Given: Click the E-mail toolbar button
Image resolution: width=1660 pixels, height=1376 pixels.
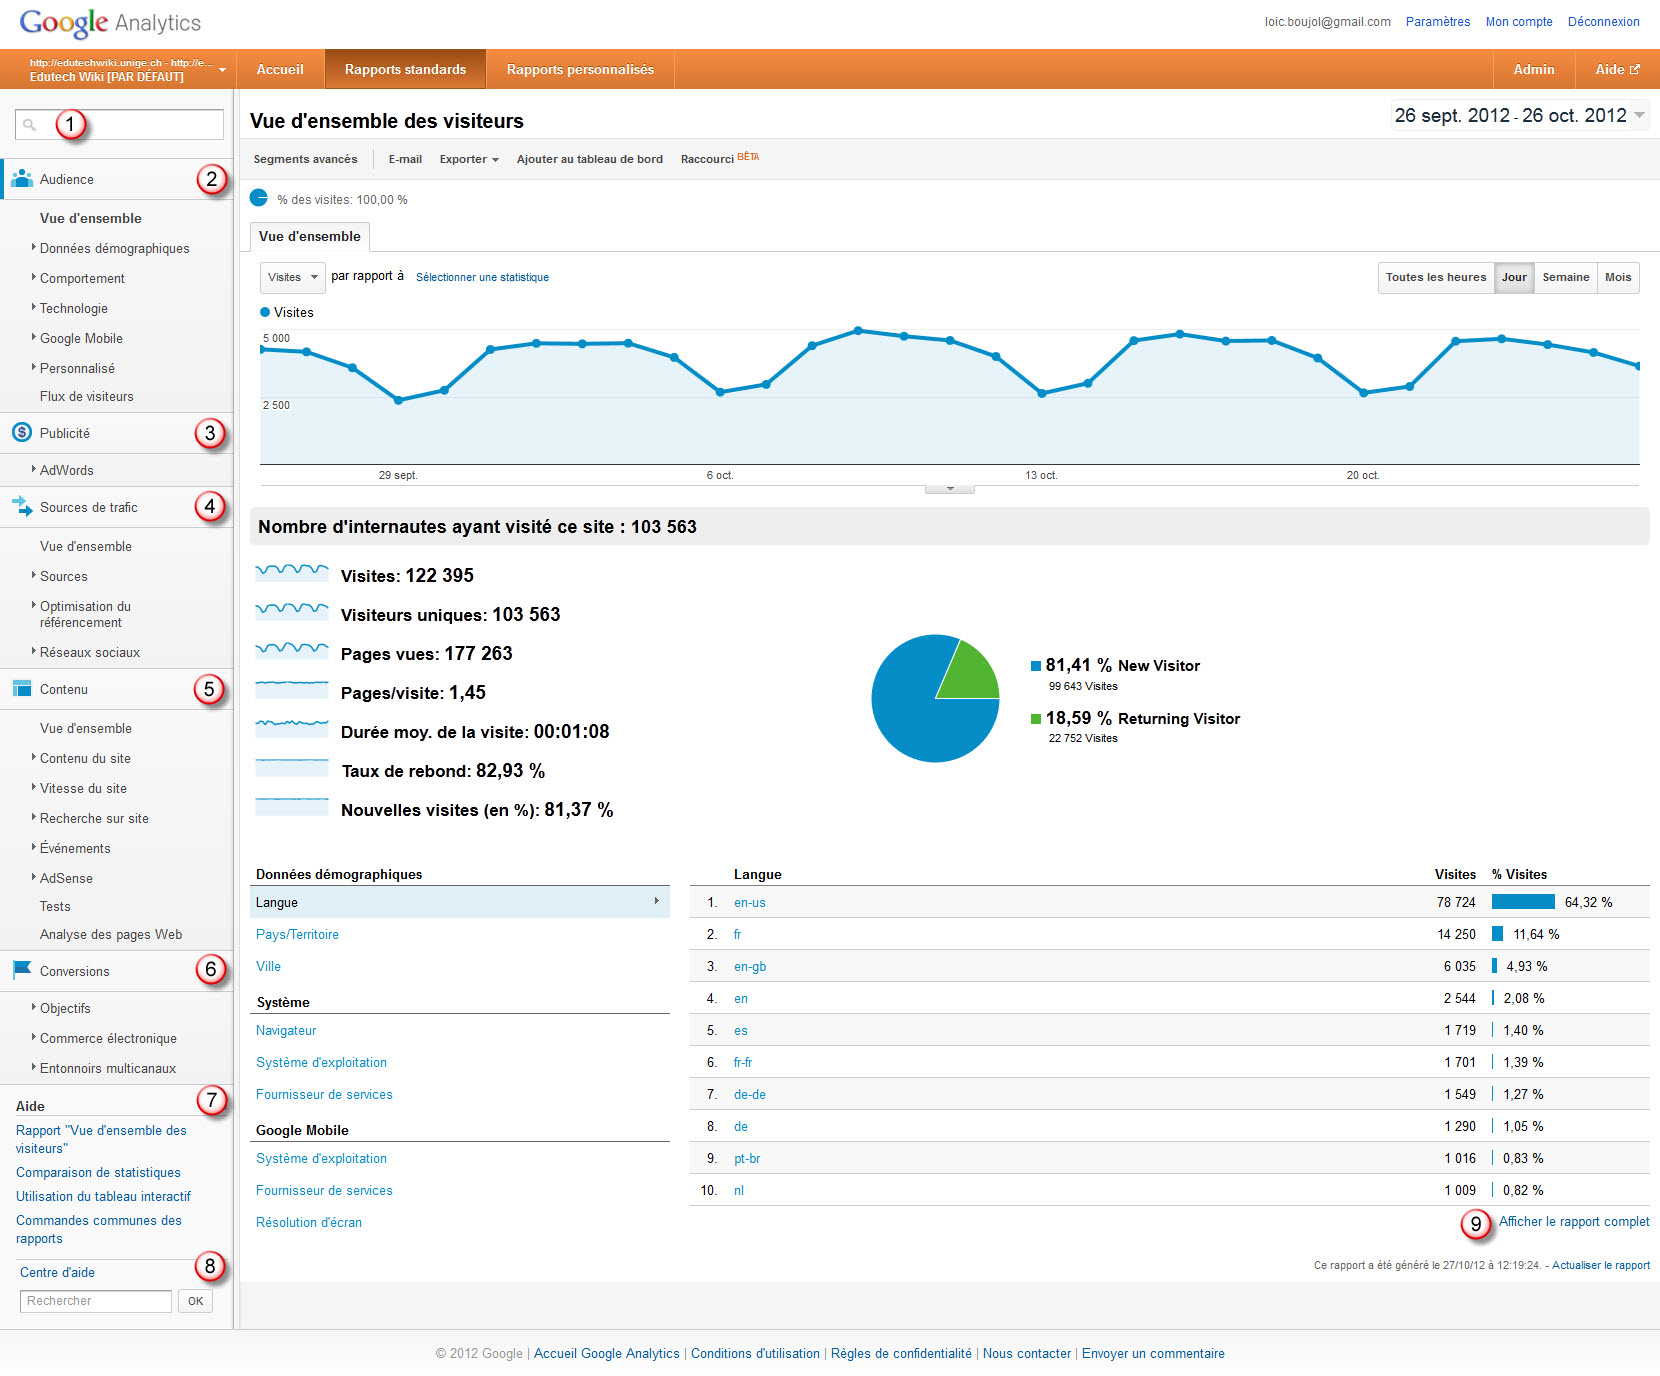Looking at the screenshot, I should (405, 159).
